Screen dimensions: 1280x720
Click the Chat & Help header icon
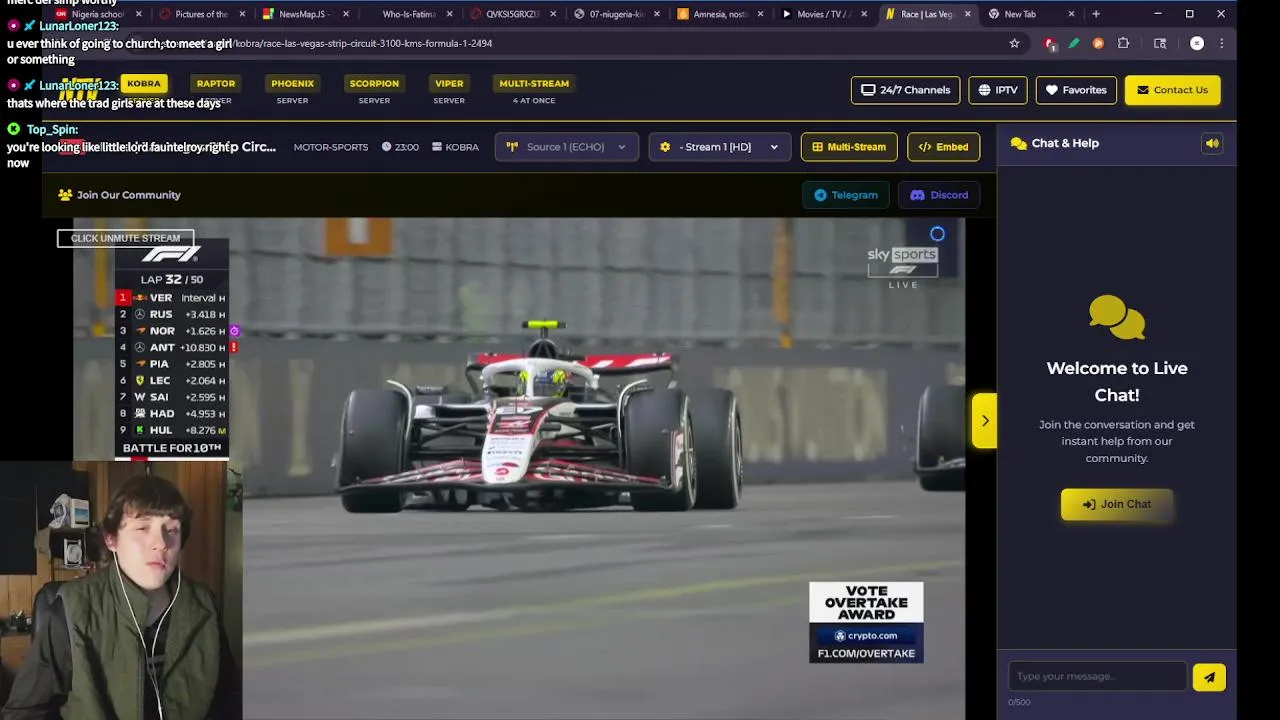(1019, 143)
